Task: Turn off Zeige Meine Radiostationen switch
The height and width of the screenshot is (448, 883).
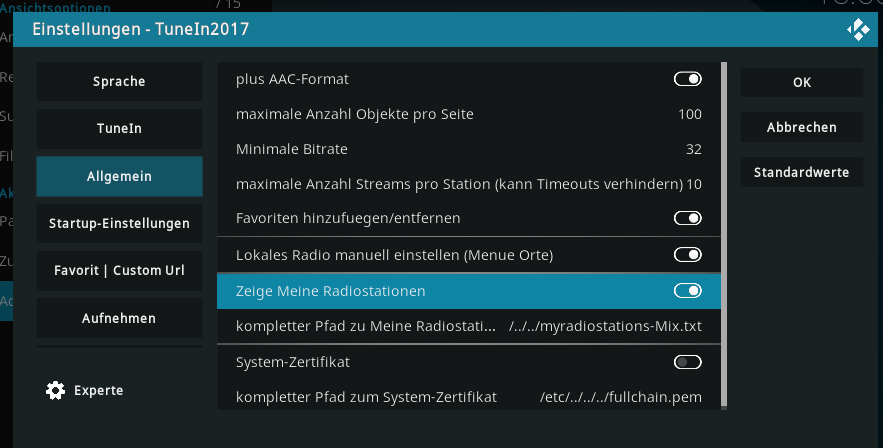Action: click(x=688, y=290)
